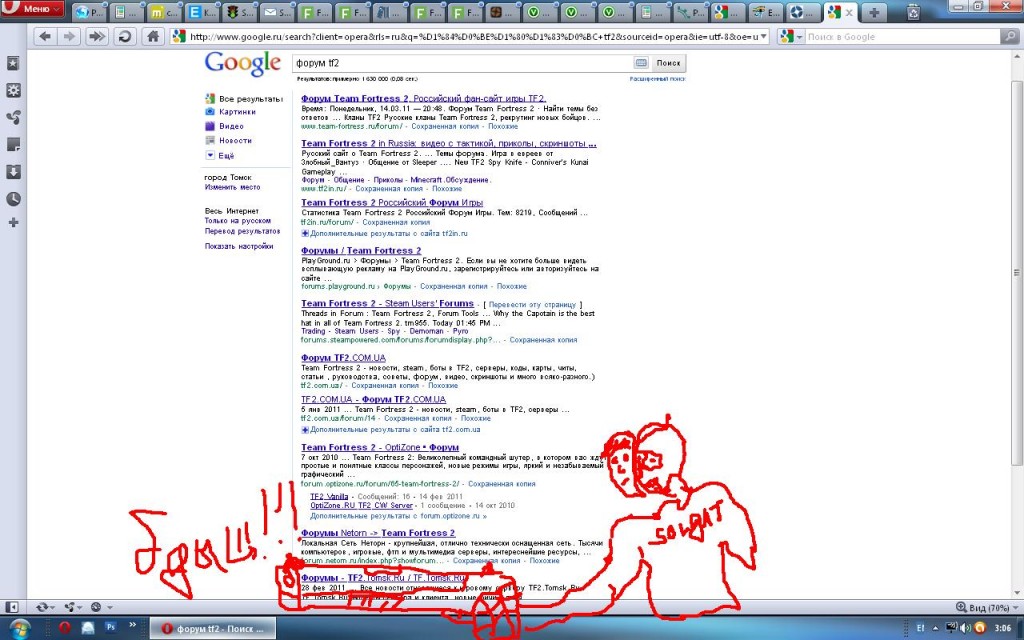Open 'Team Fortress 2 in Russia' result
This screenshot has height=640, width=1024.
(x=449, y=143)
